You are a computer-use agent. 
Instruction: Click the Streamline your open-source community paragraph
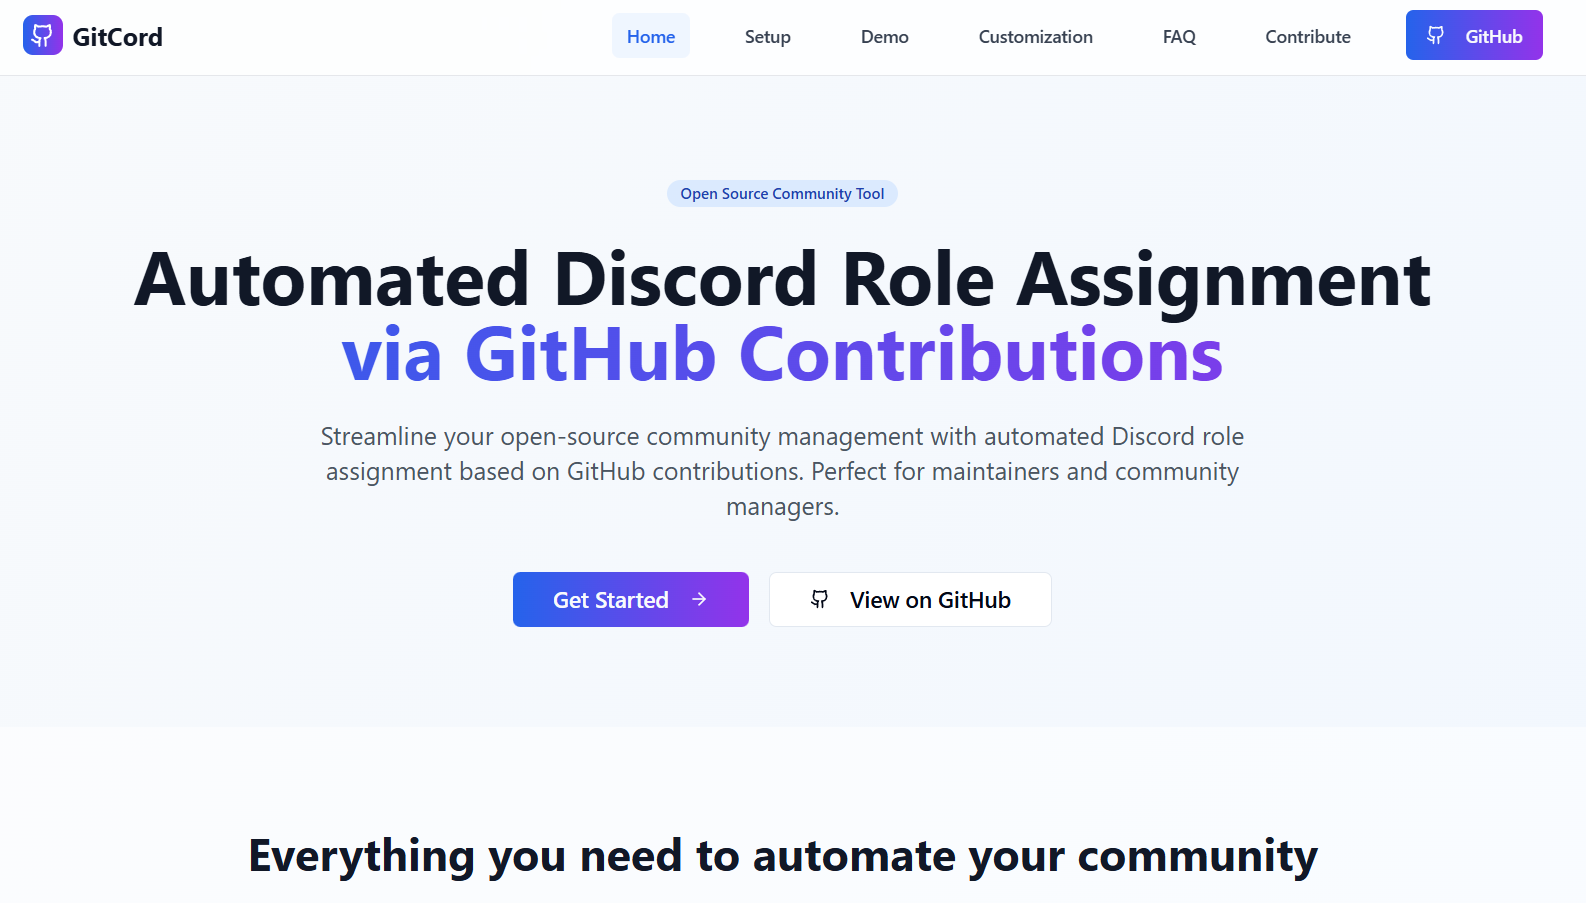(782, 454)
